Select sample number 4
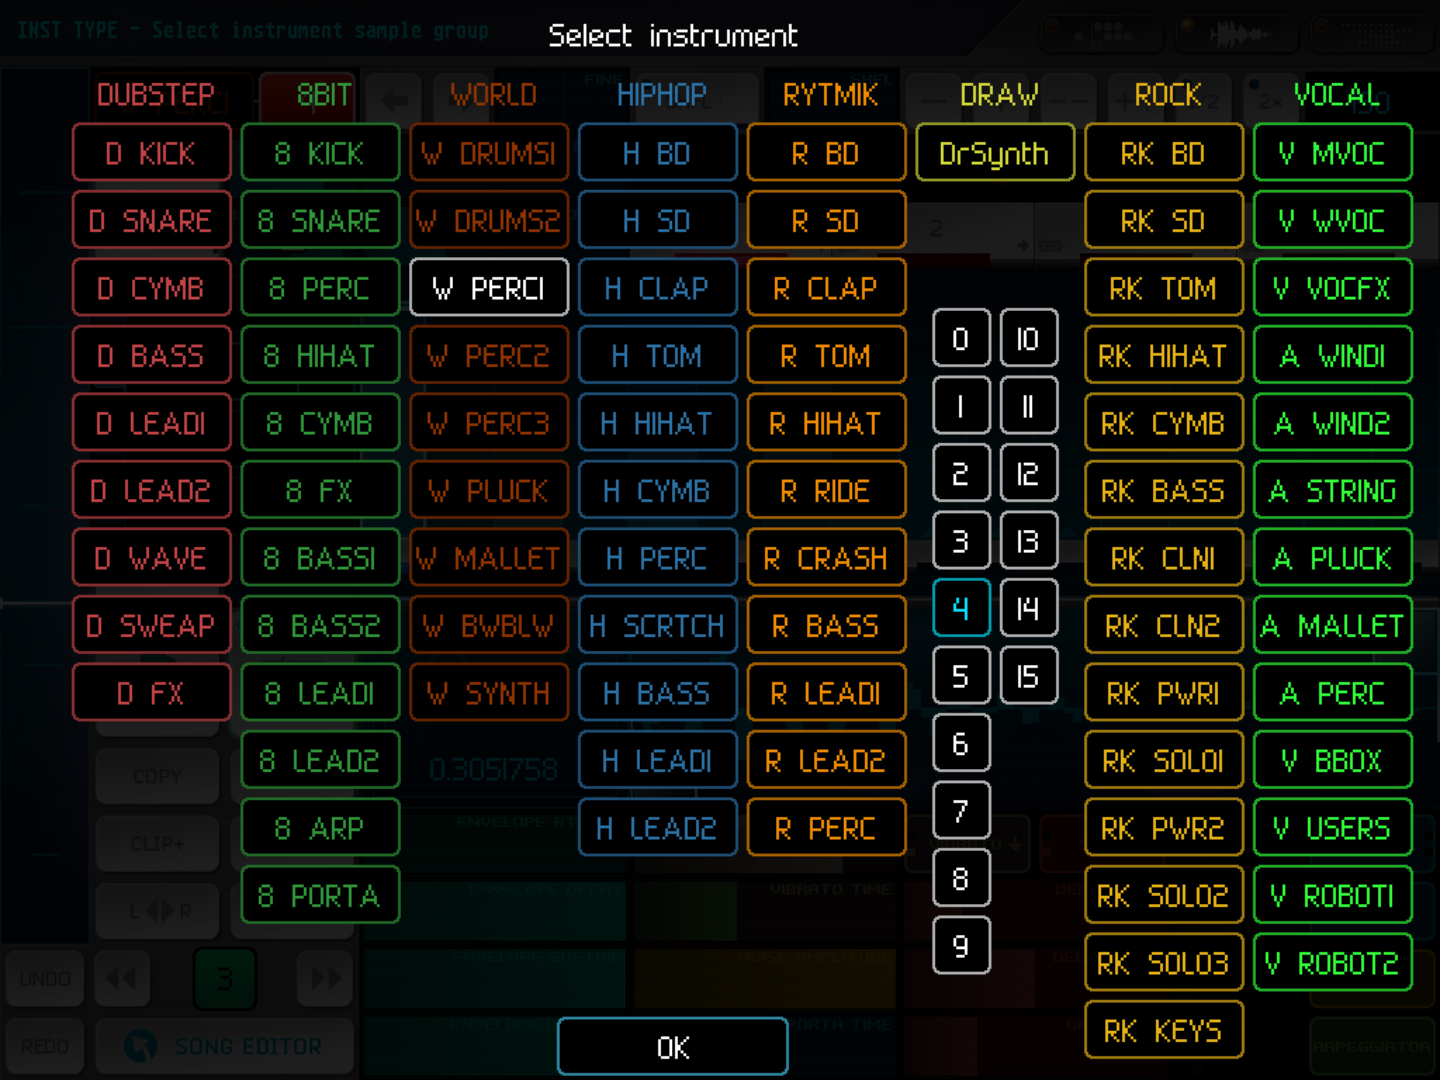The height and width of the screenshot is (1080, 1440). pyautogui.click(x=961, y=608)
